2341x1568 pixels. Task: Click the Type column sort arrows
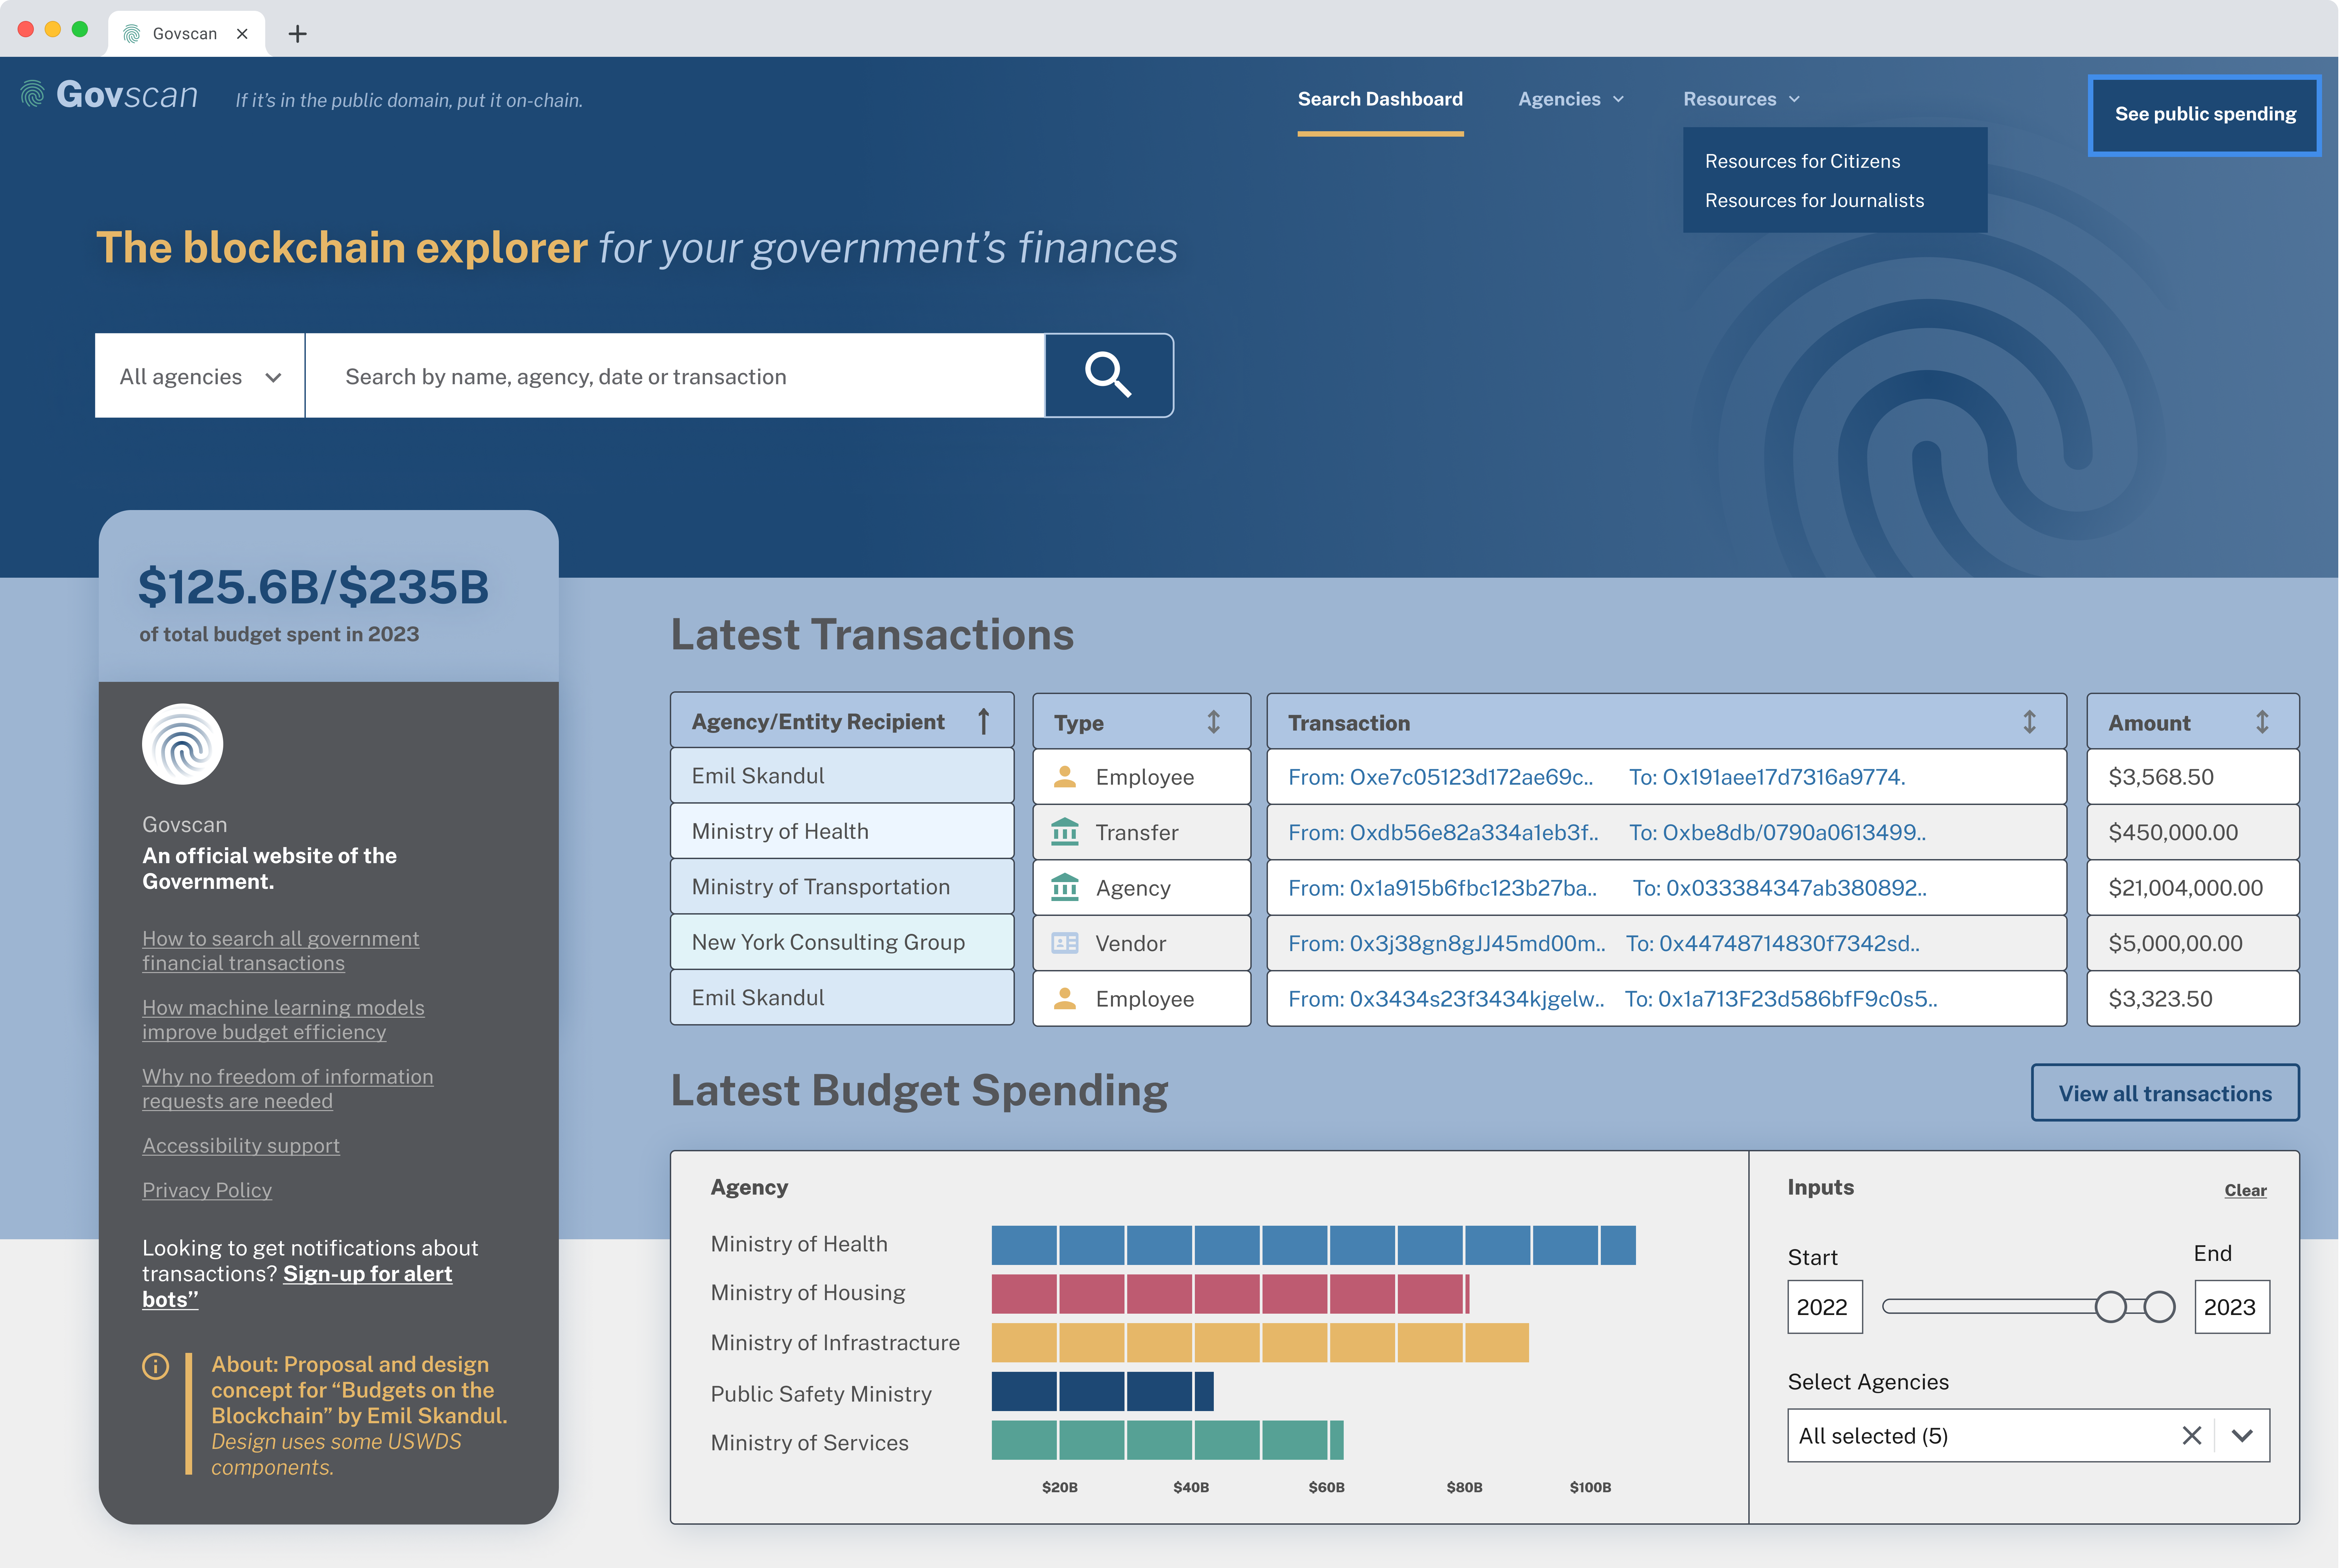click(x=1213, y=722)
